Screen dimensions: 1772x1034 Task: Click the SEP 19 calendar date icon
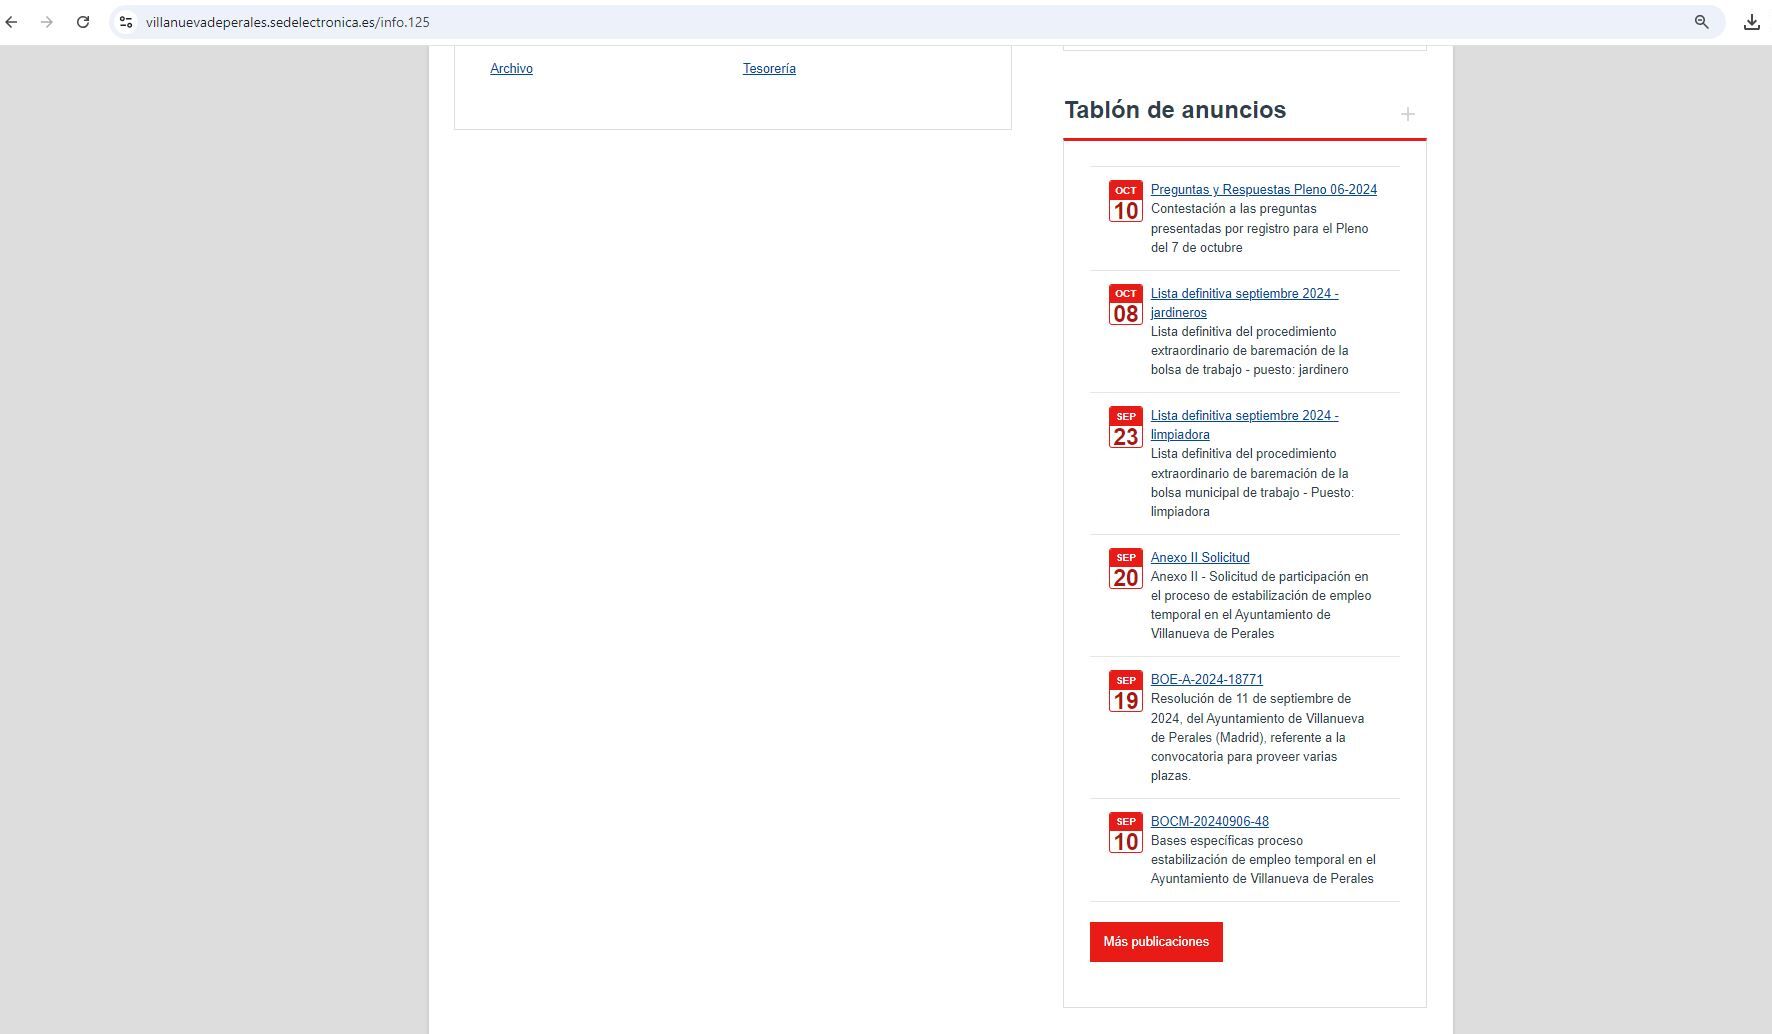(1125, 692)
